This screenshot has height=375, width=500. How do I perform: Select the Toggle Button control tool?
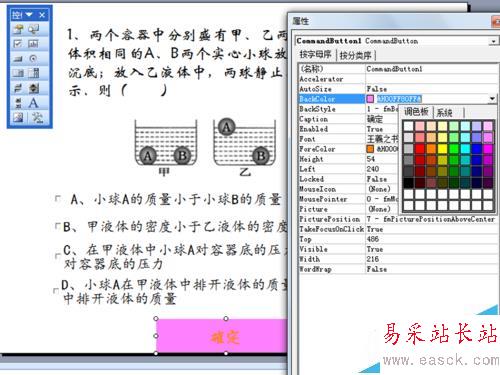pos(18,88)
